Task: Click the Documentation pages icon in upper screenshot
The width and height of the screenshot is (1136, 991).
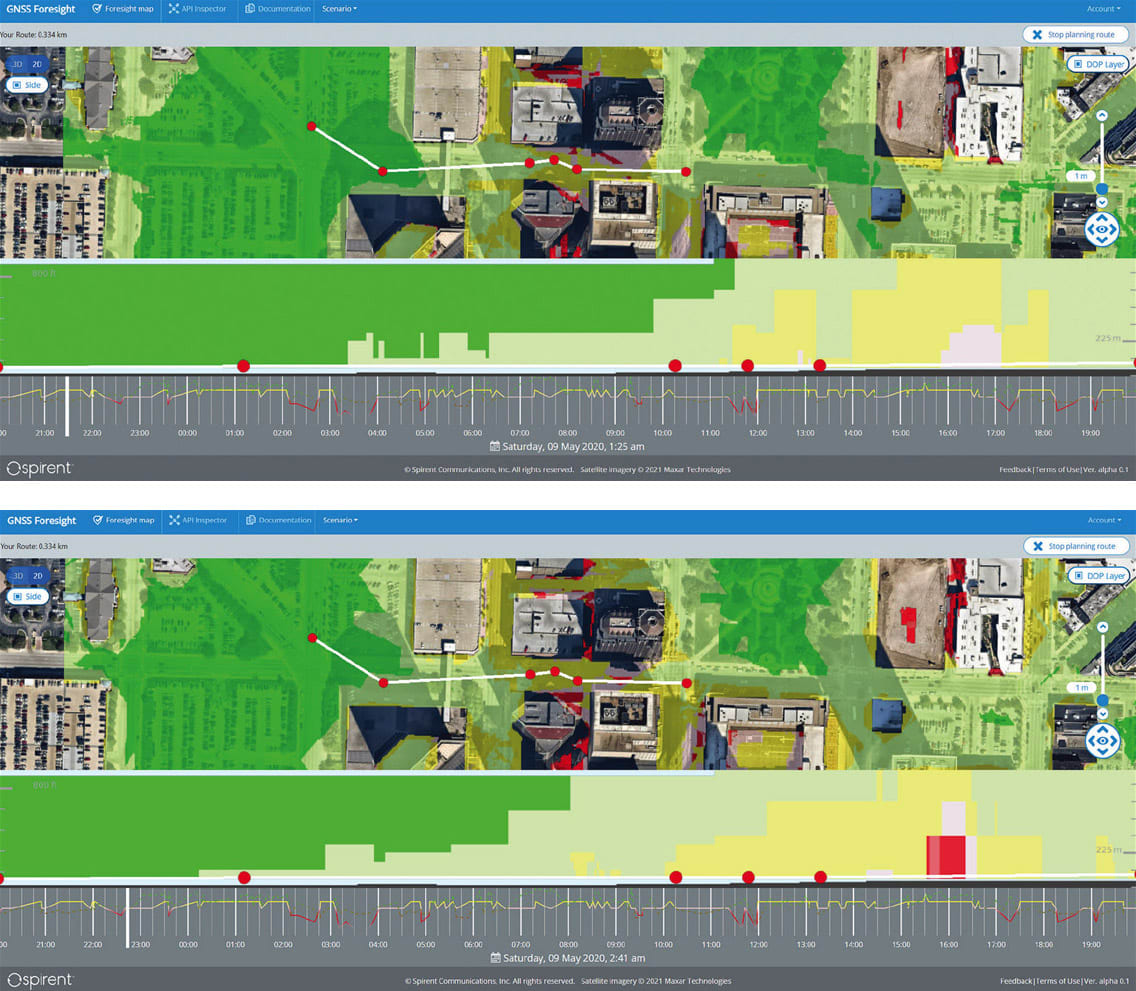Action: (x=250, y=9)
